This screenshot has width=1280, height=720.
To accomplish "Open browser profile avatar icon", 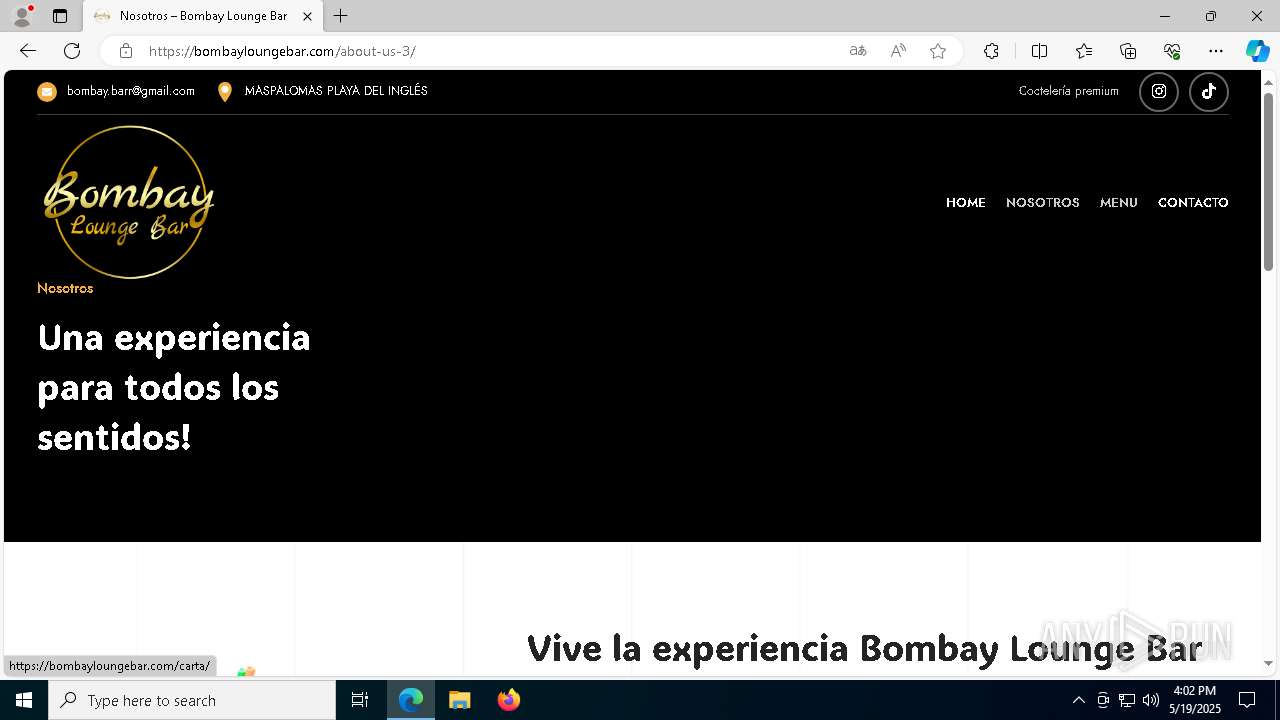I will 22,16.
